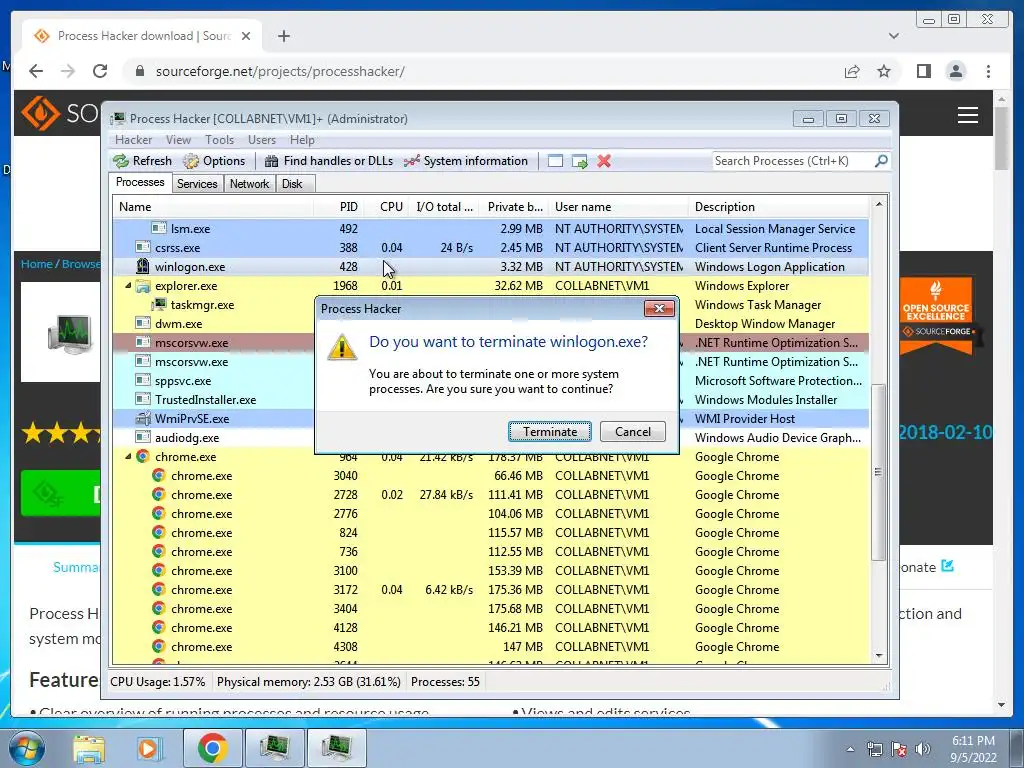Open Chrome three-dot menu

pos(988,71)
